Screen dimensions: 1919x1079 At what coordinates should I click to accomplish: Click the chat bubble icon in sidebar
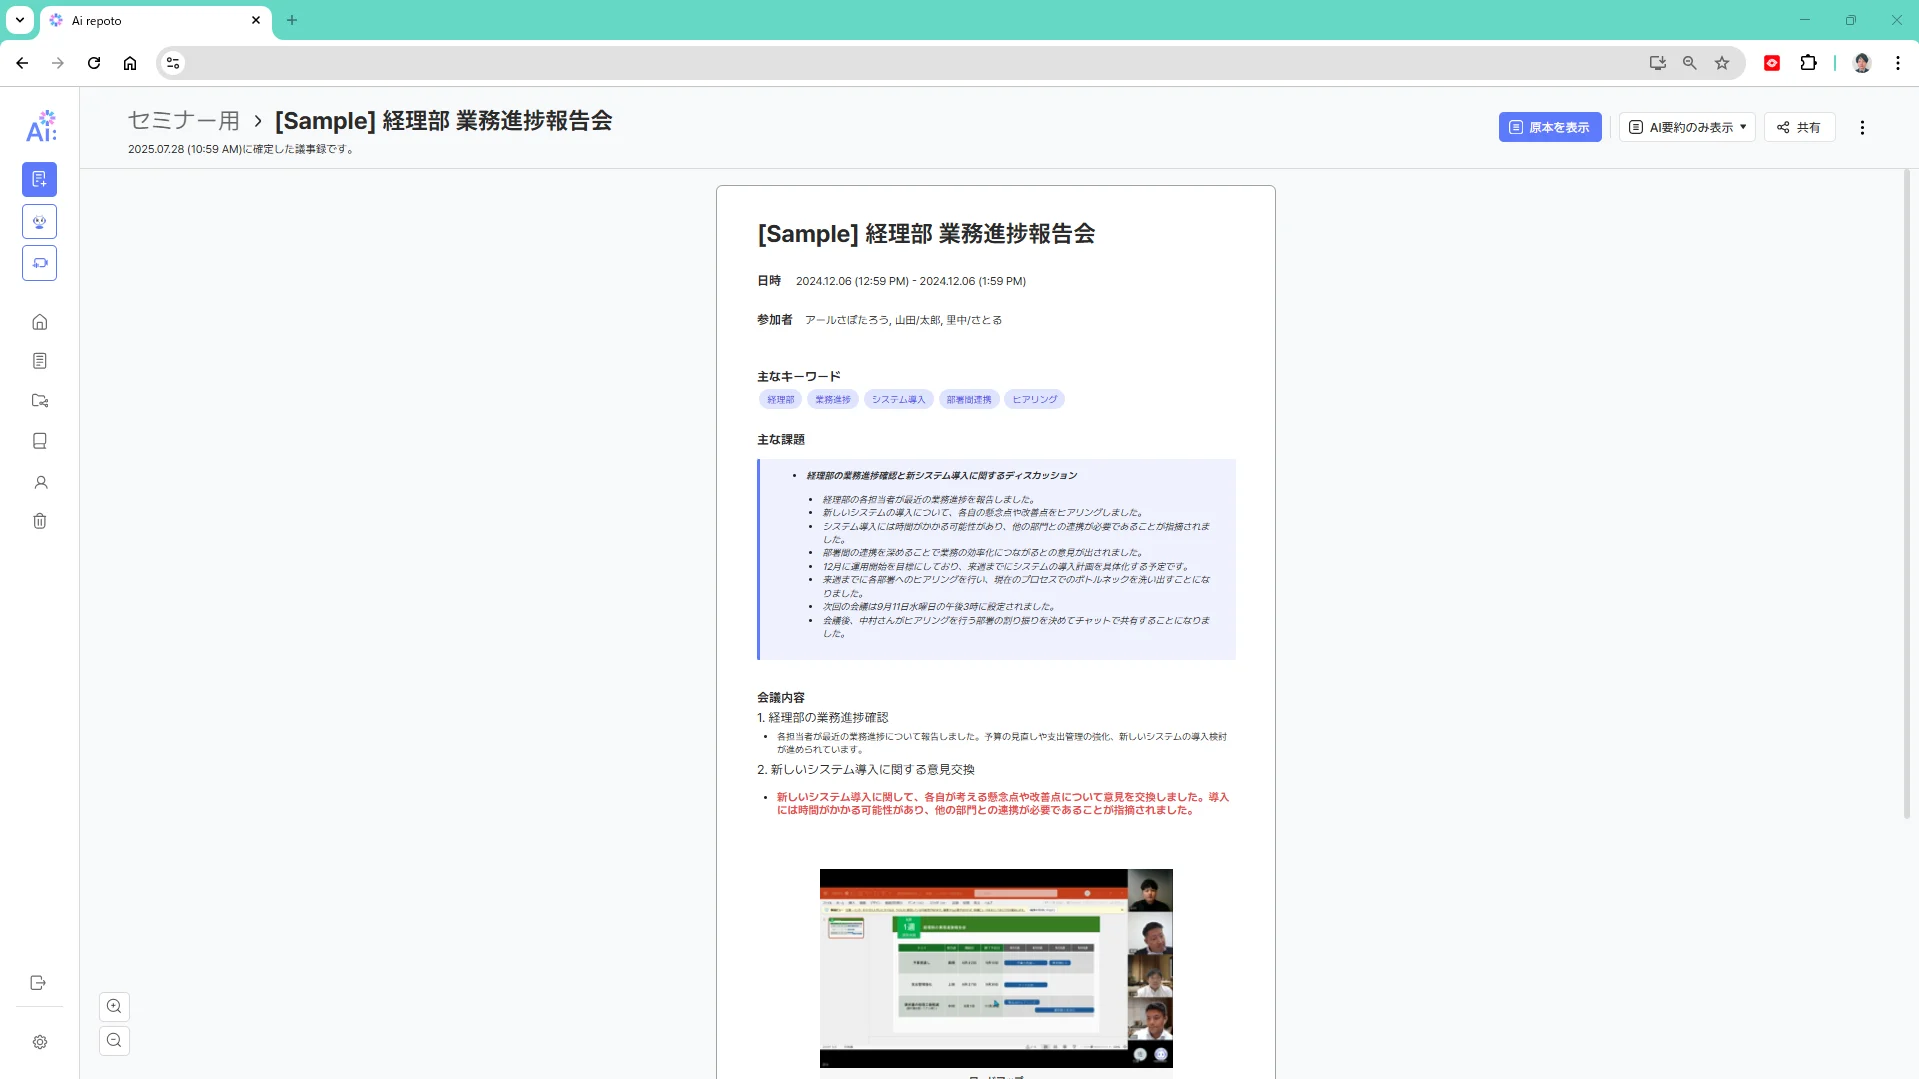click(x=40, y=263)
